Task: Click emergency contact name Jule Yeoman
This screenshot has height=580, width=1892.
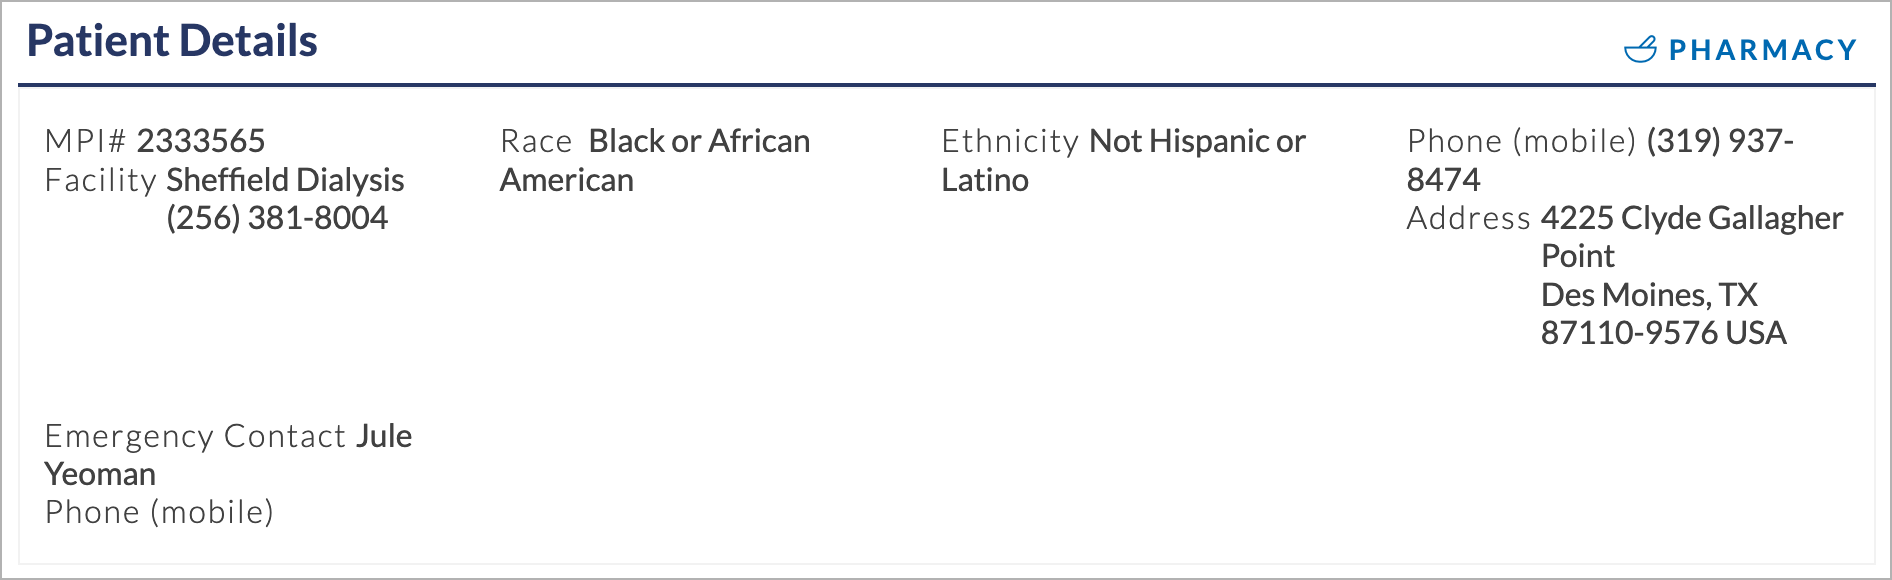Action: tap(229, 455)
